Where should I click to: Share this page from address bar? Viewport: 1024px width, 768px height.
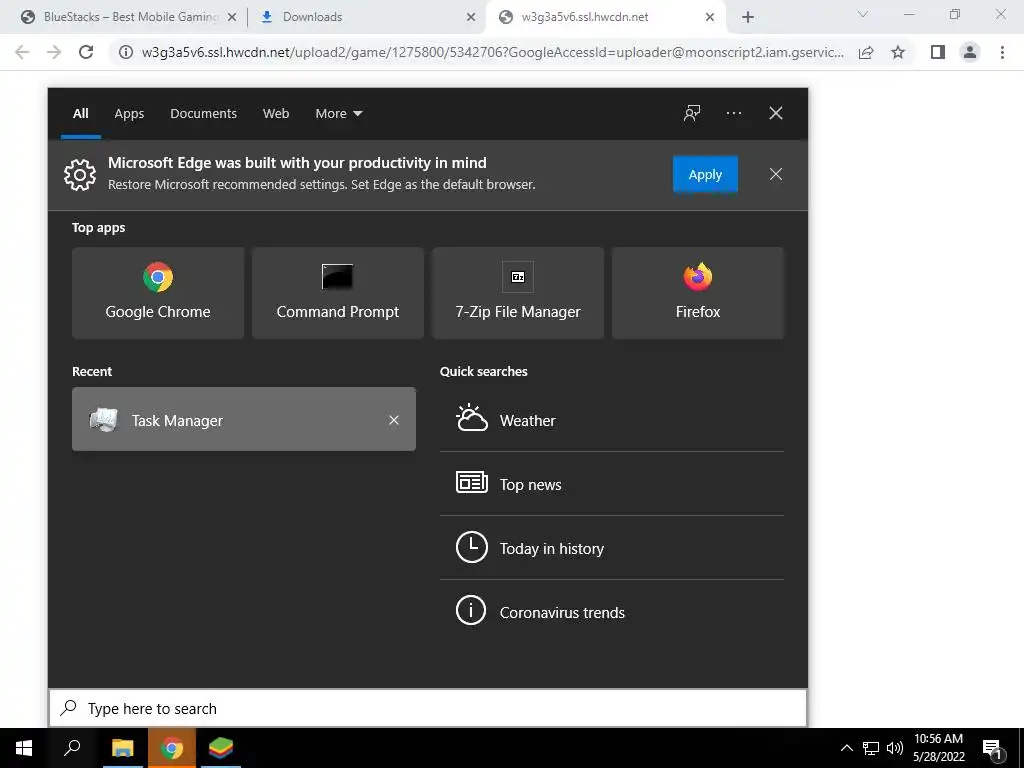[x=866, y=52]
